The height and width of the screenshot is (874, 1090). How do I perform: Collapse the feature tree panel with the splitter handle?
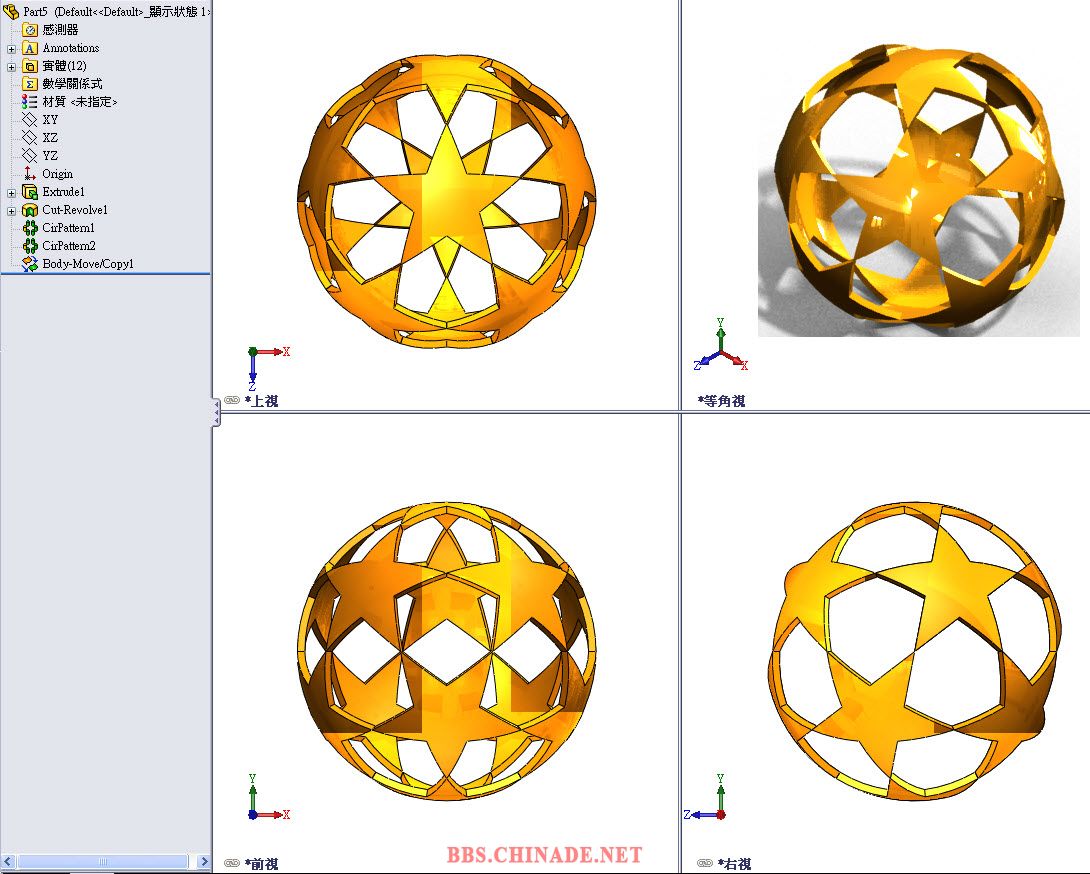pyautogui.click(x=216, y=412)
